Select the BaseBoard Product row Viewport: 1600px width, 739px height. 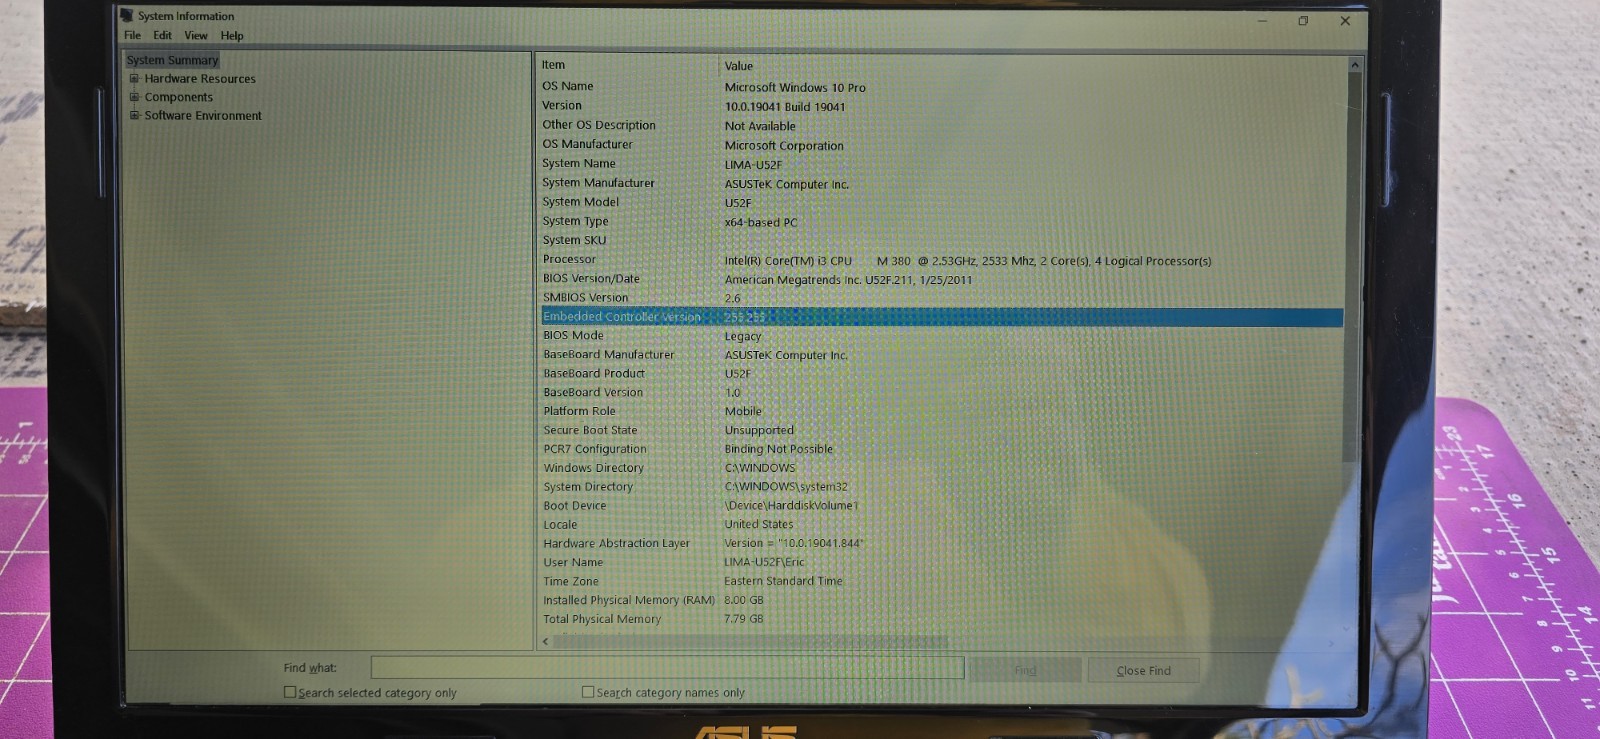(940, 374)
